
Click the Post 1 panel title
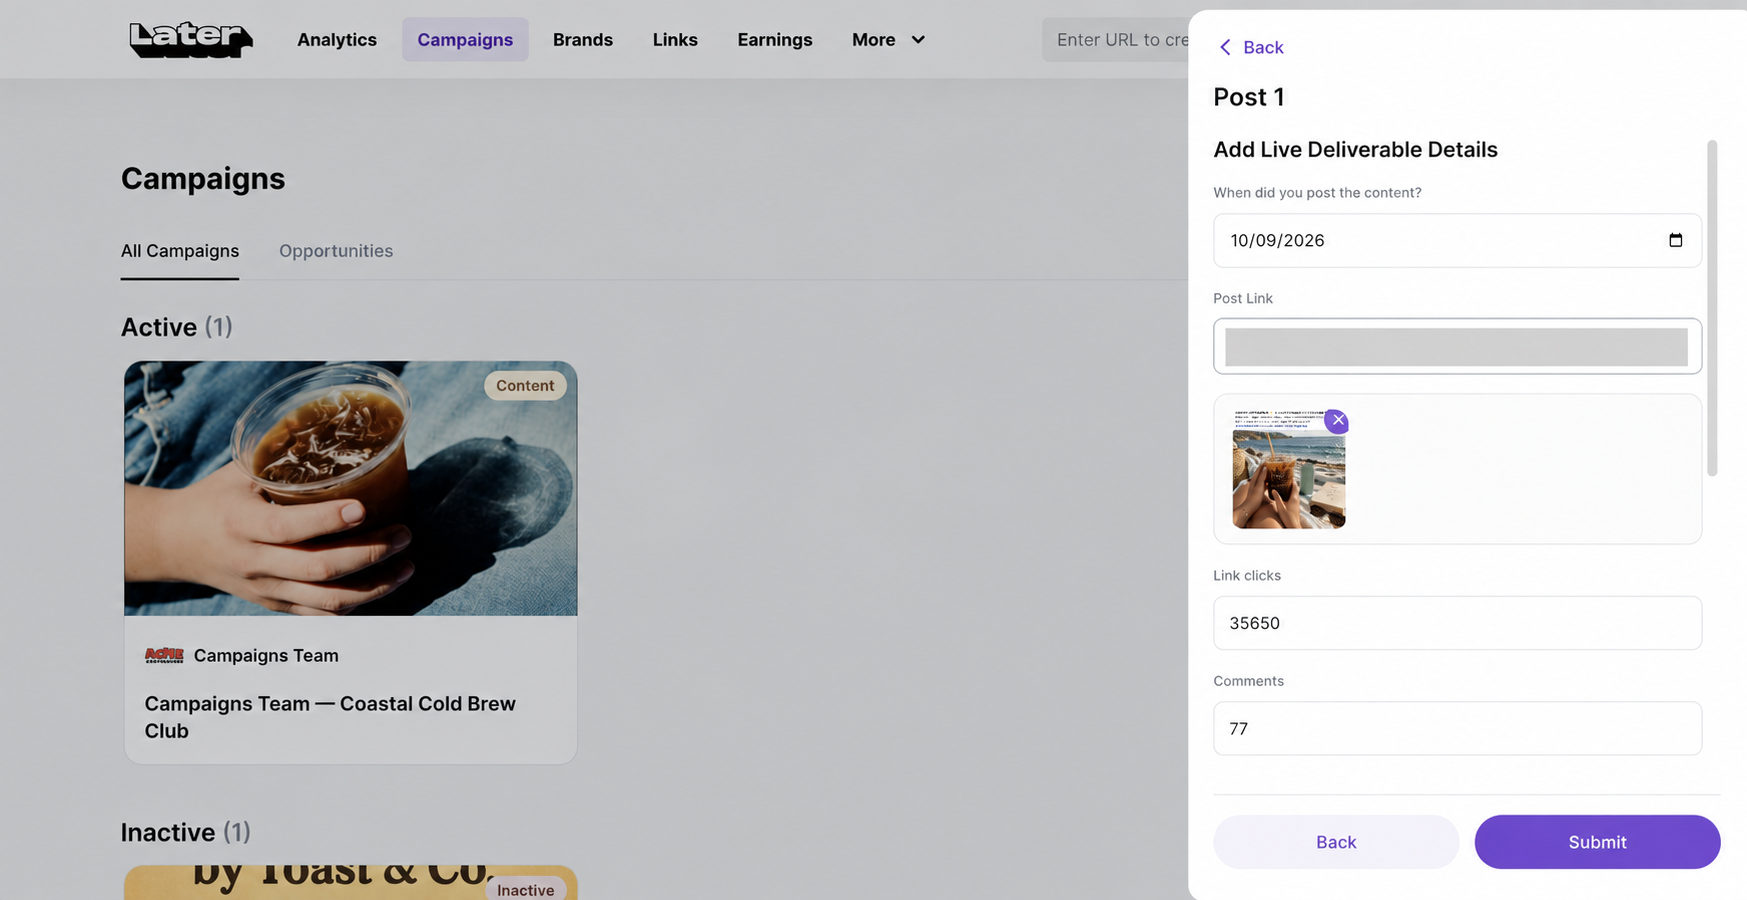click(1248, 97)
